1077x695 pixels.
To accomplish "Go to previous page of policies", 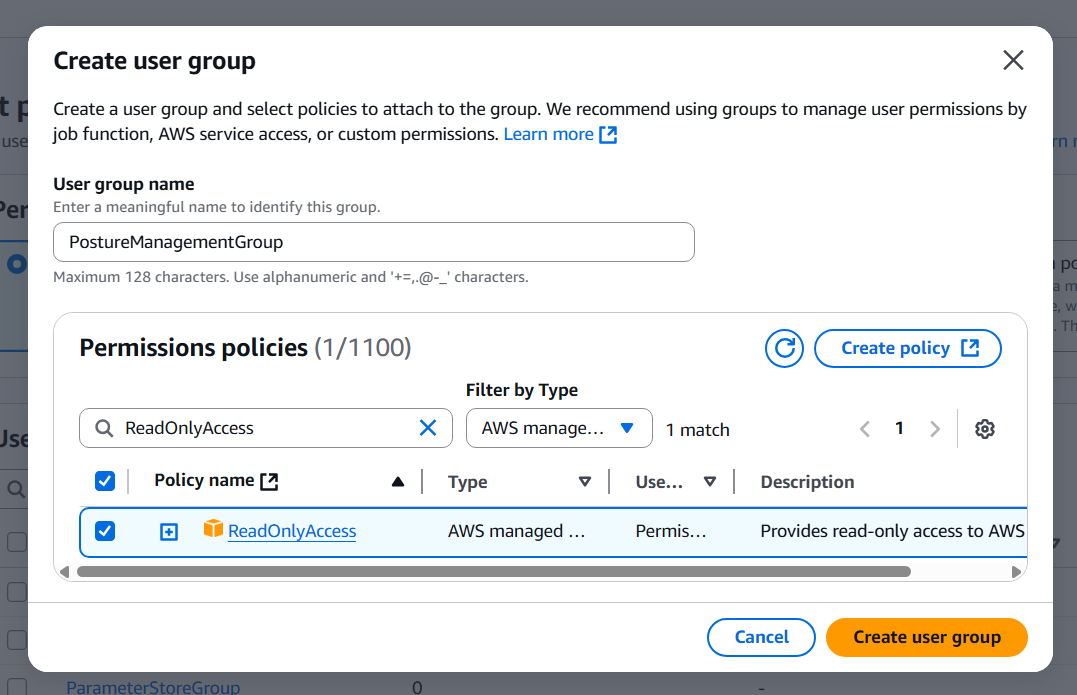I will tap(865, 429).
